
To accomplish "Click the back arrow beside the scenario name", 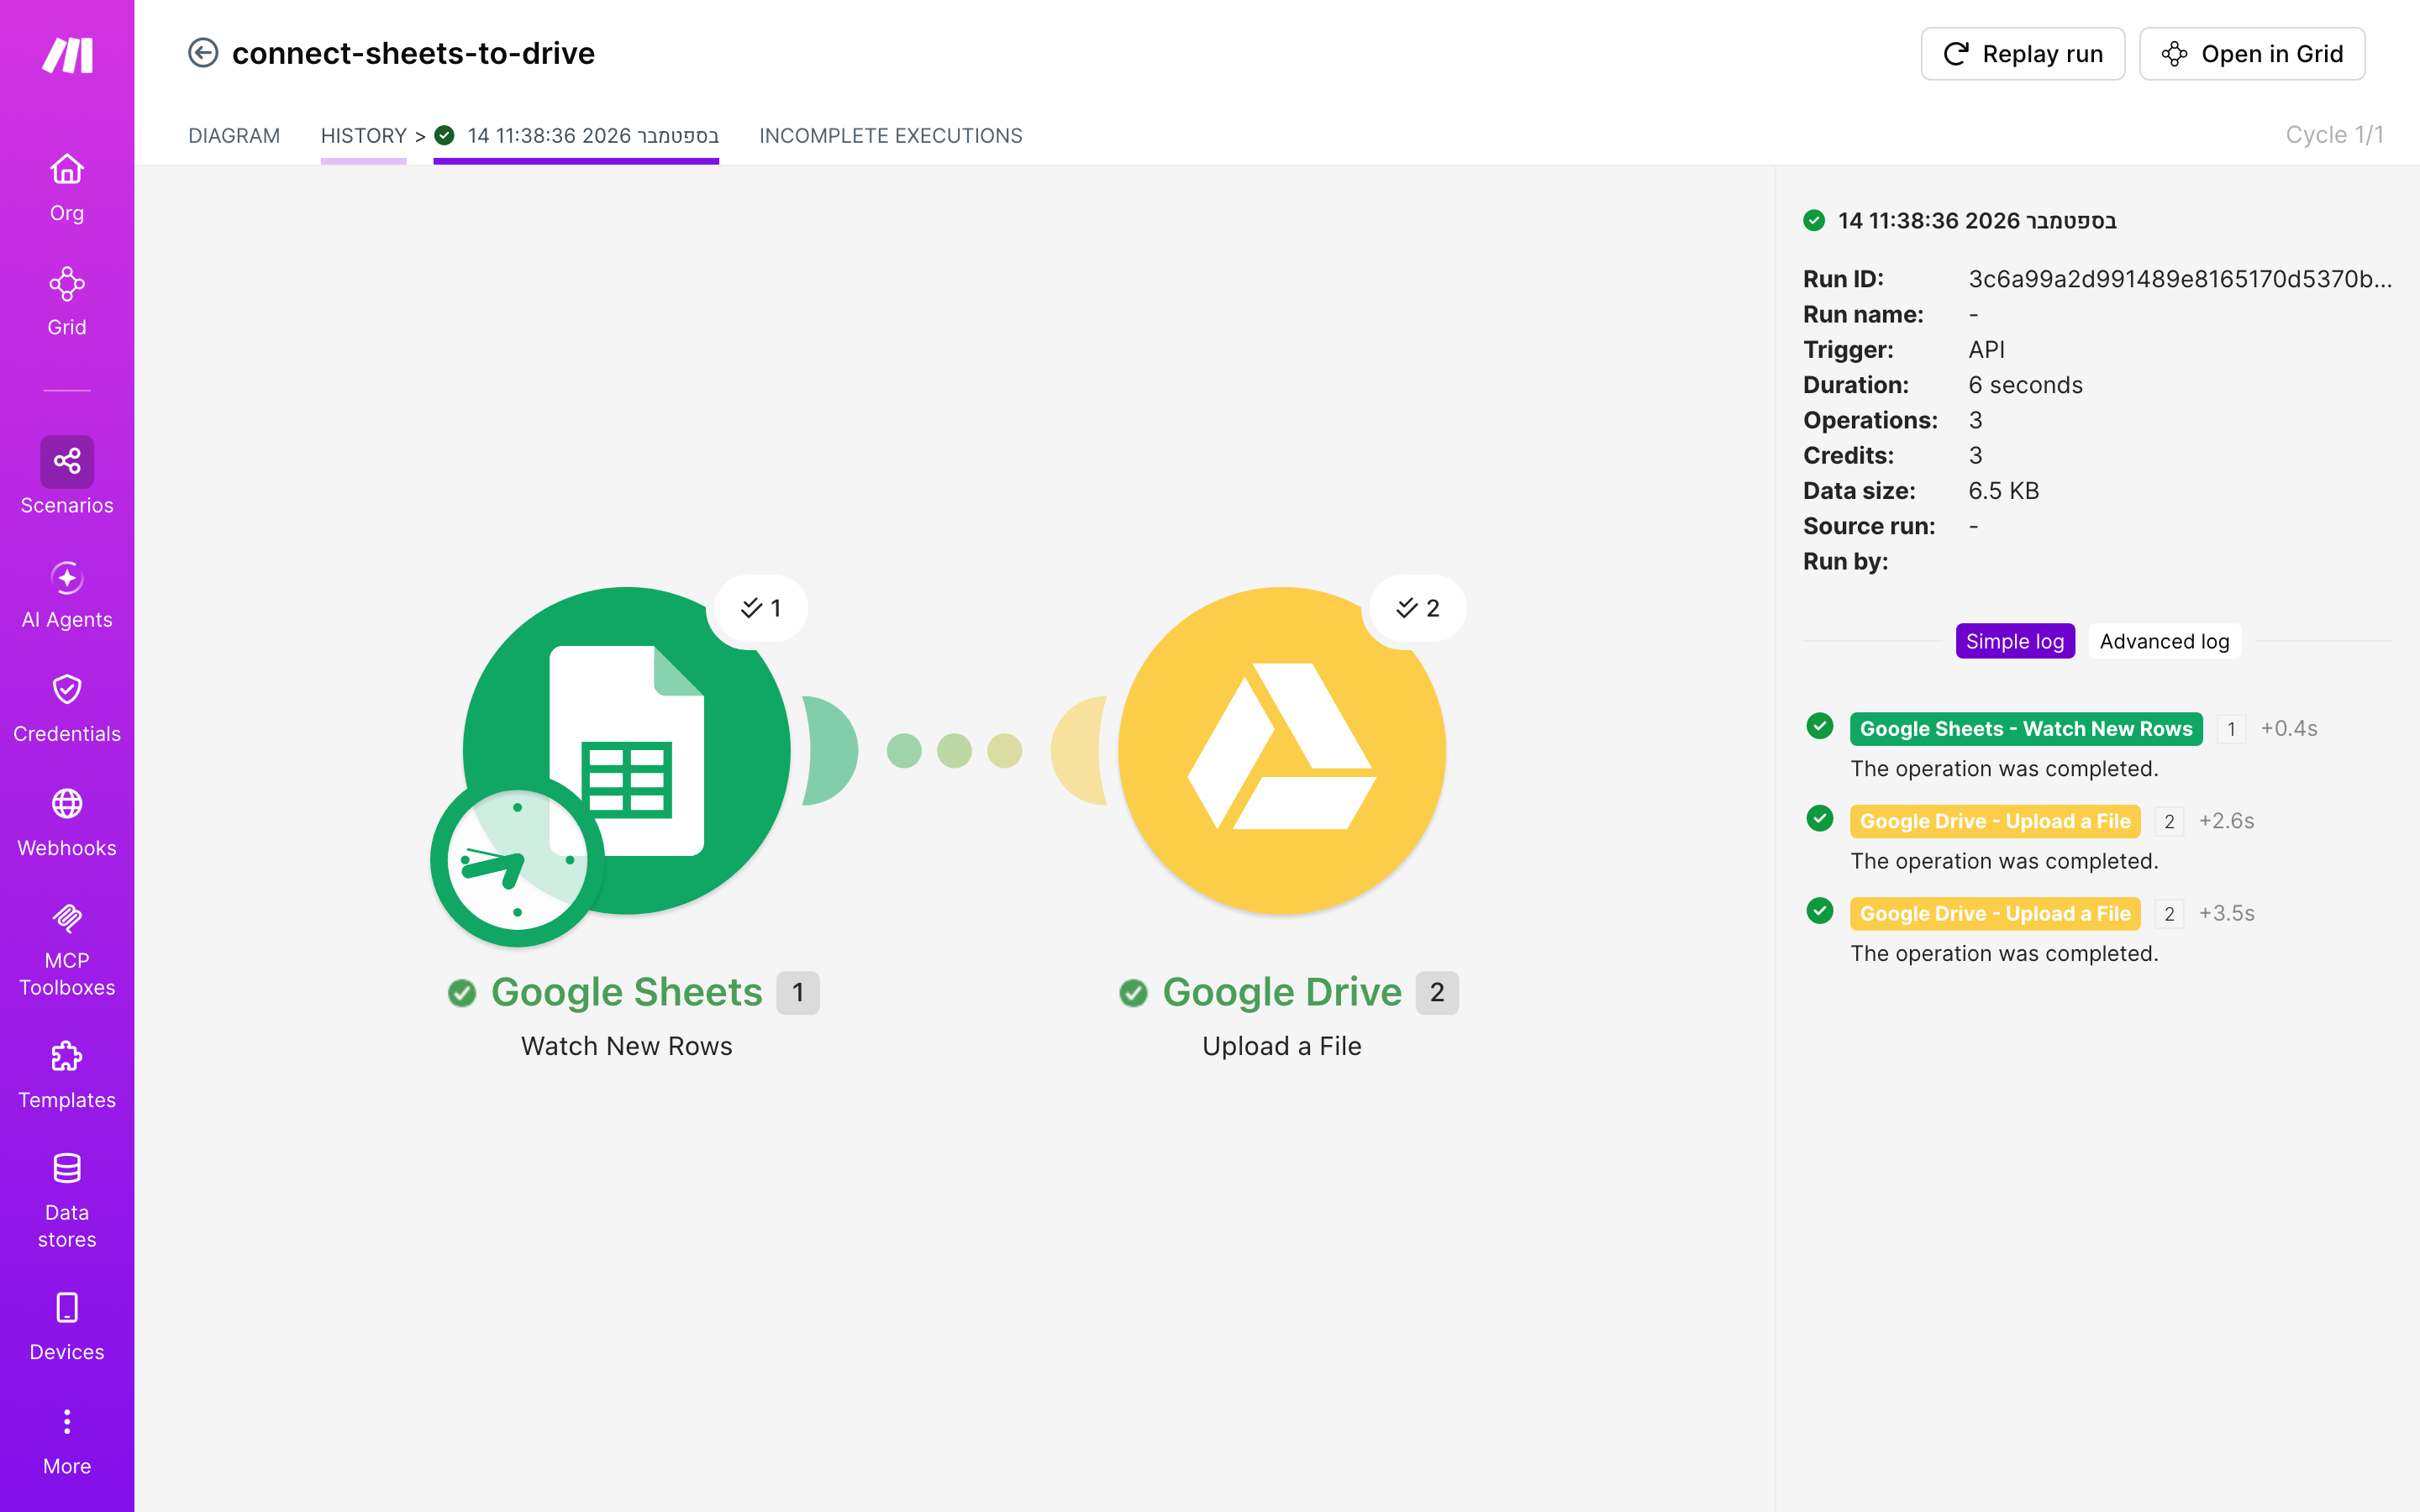I will click(203, 53).
